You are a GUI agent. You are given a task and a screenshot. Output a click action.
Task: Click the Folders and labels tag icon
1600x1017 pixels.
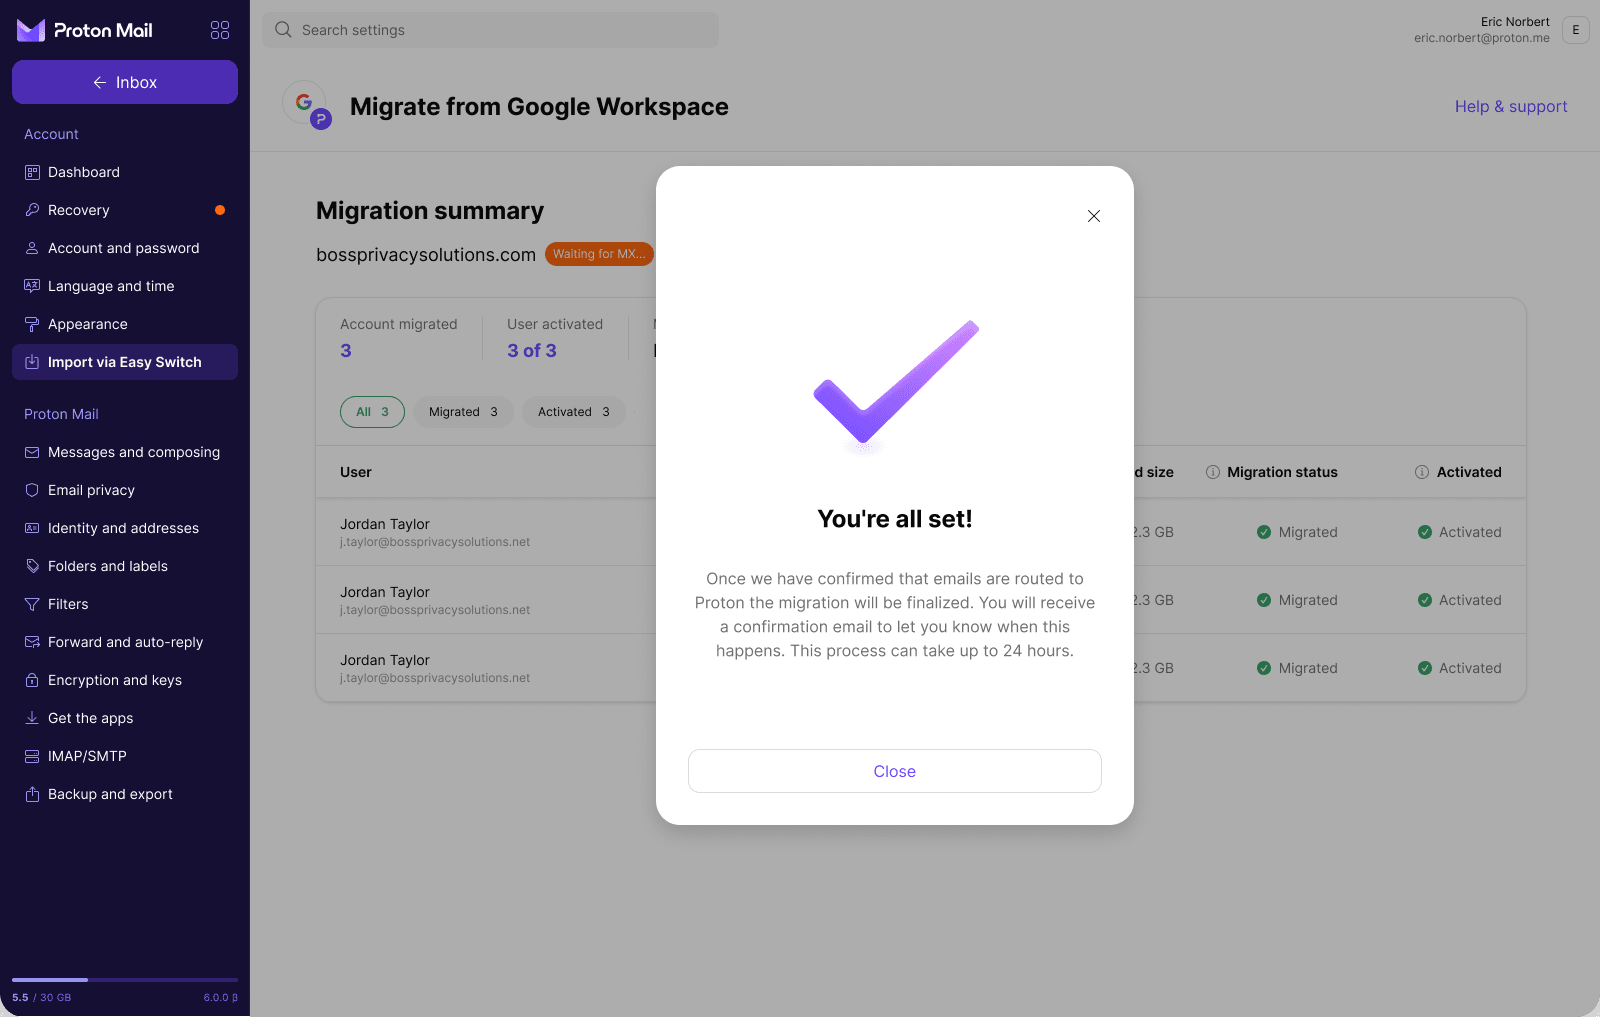coord(32,566)
